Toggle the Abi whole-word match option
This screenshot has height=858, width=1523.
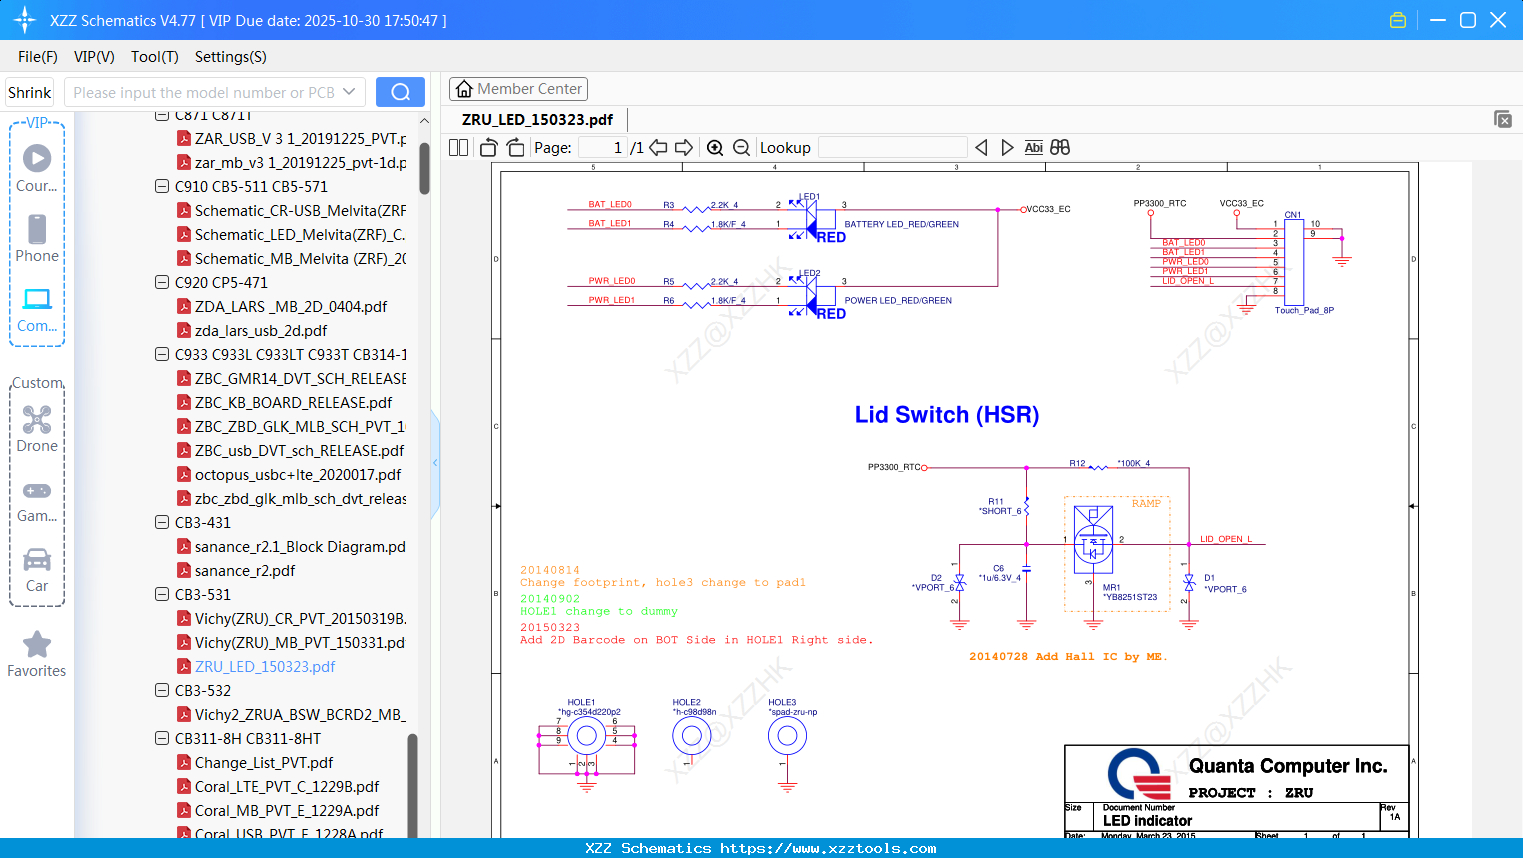(1033, 148)
